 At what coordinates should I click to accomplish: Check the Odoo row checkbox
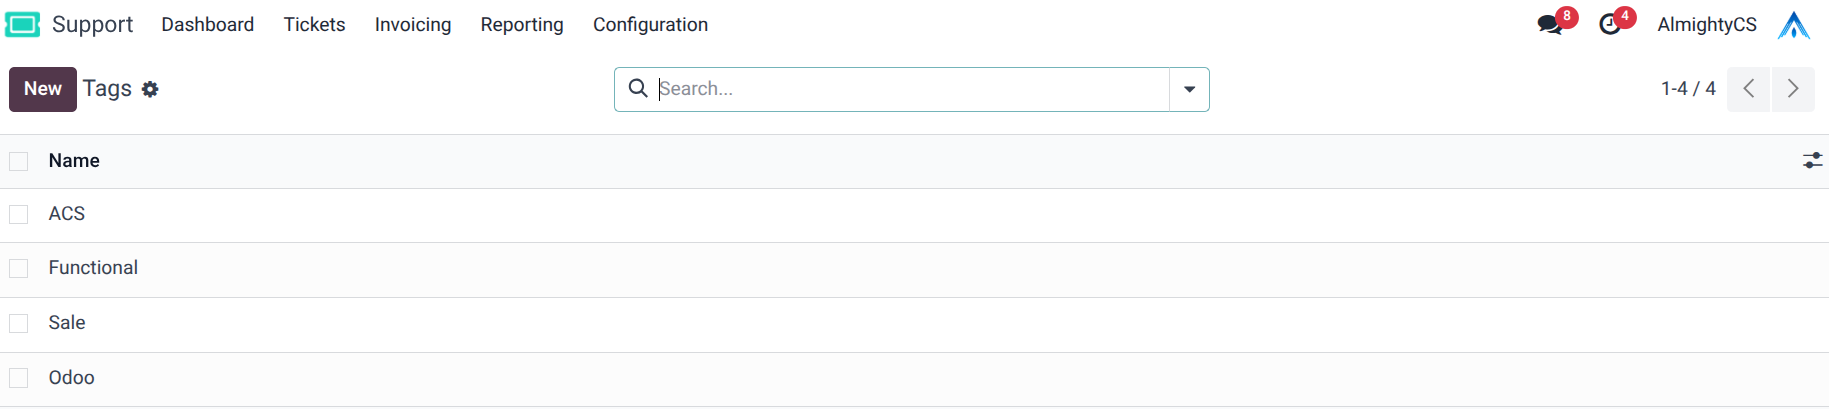[x=19, y=378]
